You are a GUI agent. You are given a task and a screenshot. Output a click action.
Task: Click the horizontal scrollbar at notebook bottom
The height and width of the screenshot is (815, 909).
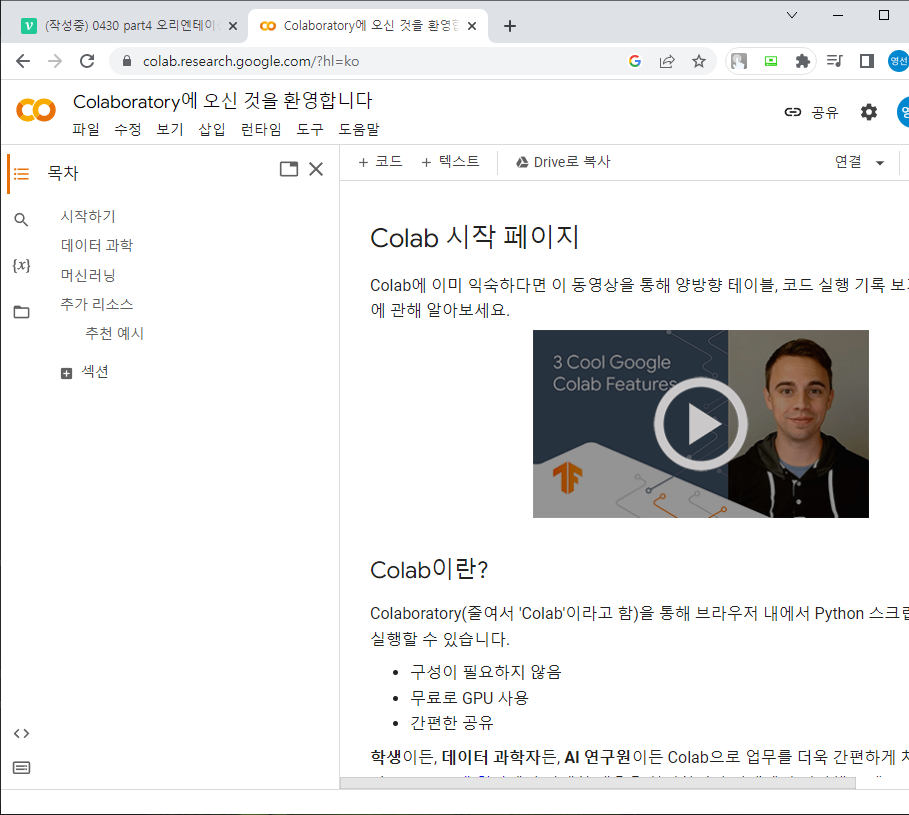pos(597,783)
